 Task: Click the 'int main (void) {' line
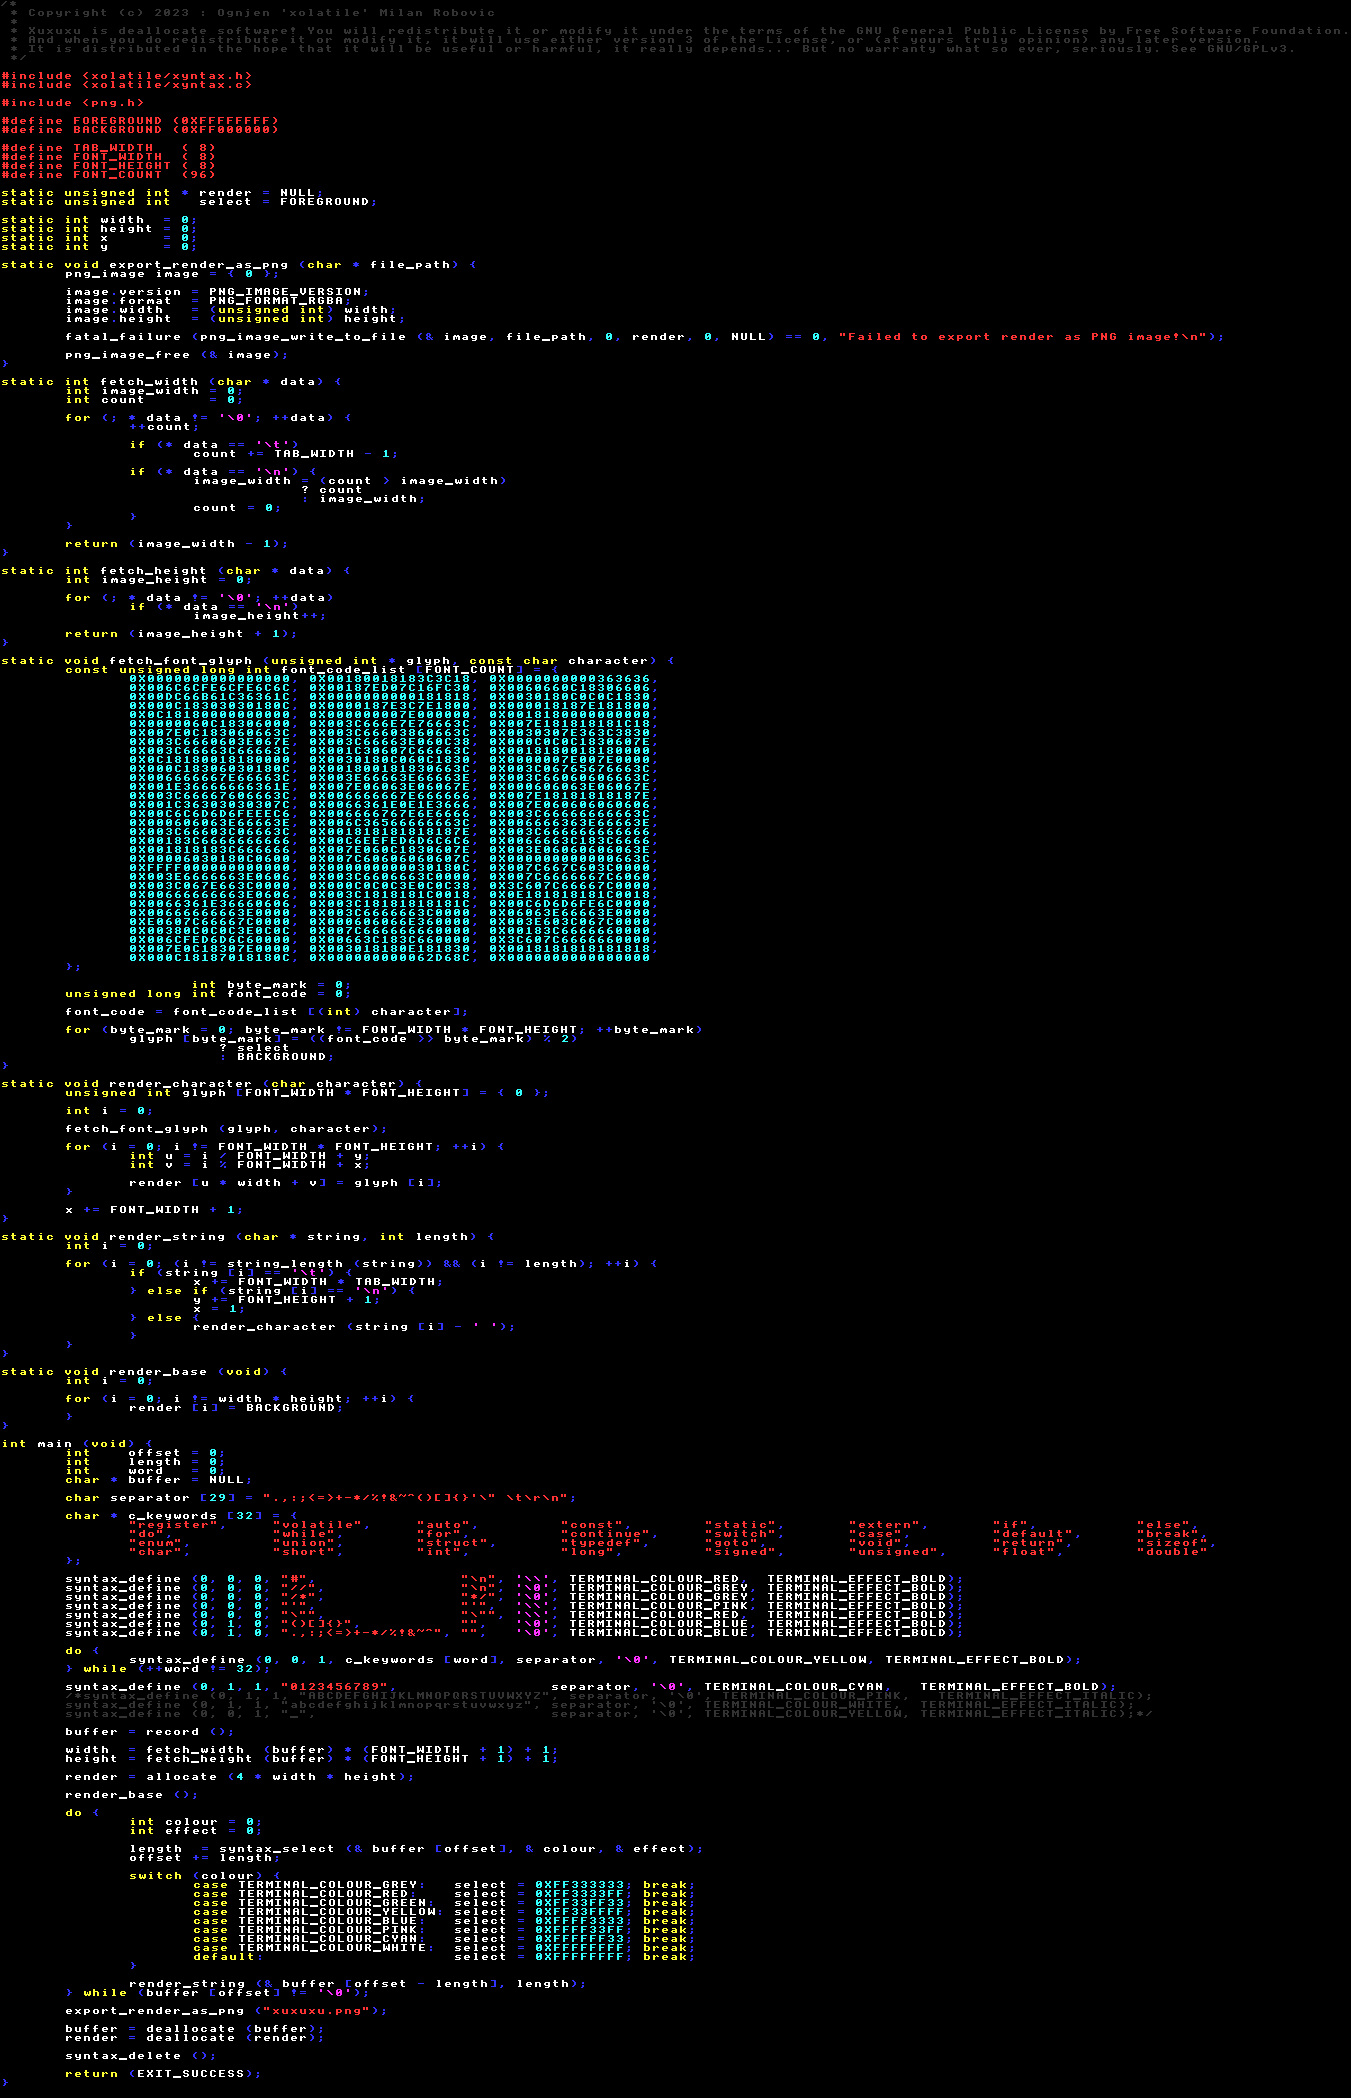point(77,1444)
